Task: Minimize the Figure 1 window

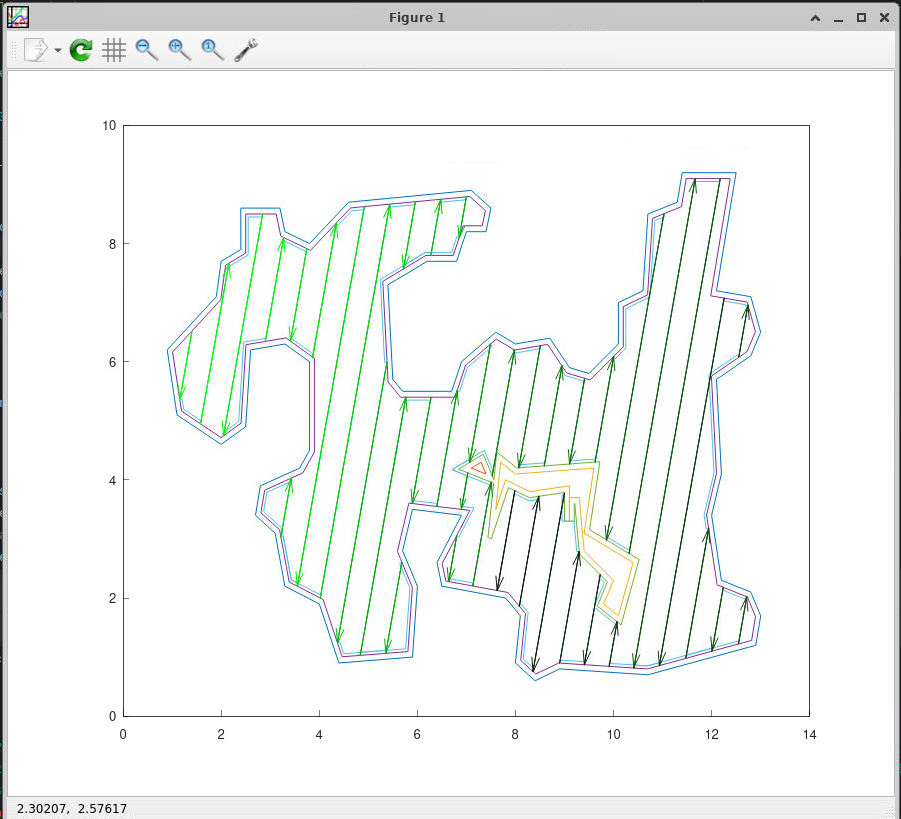Action: (839, 17)
